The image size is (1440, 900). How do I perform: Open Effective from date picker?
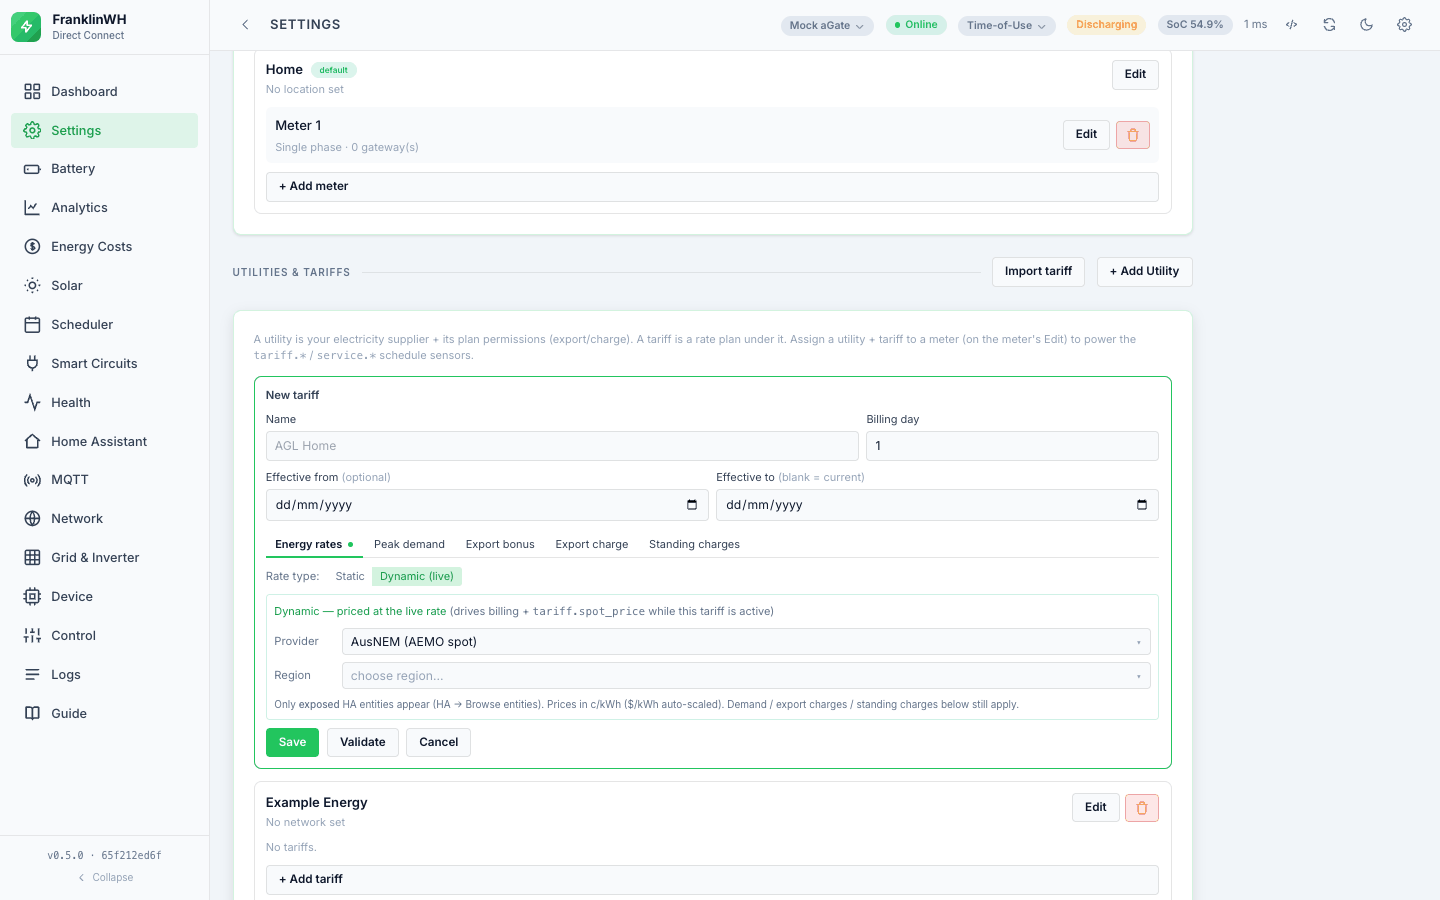tap(692, 505)
